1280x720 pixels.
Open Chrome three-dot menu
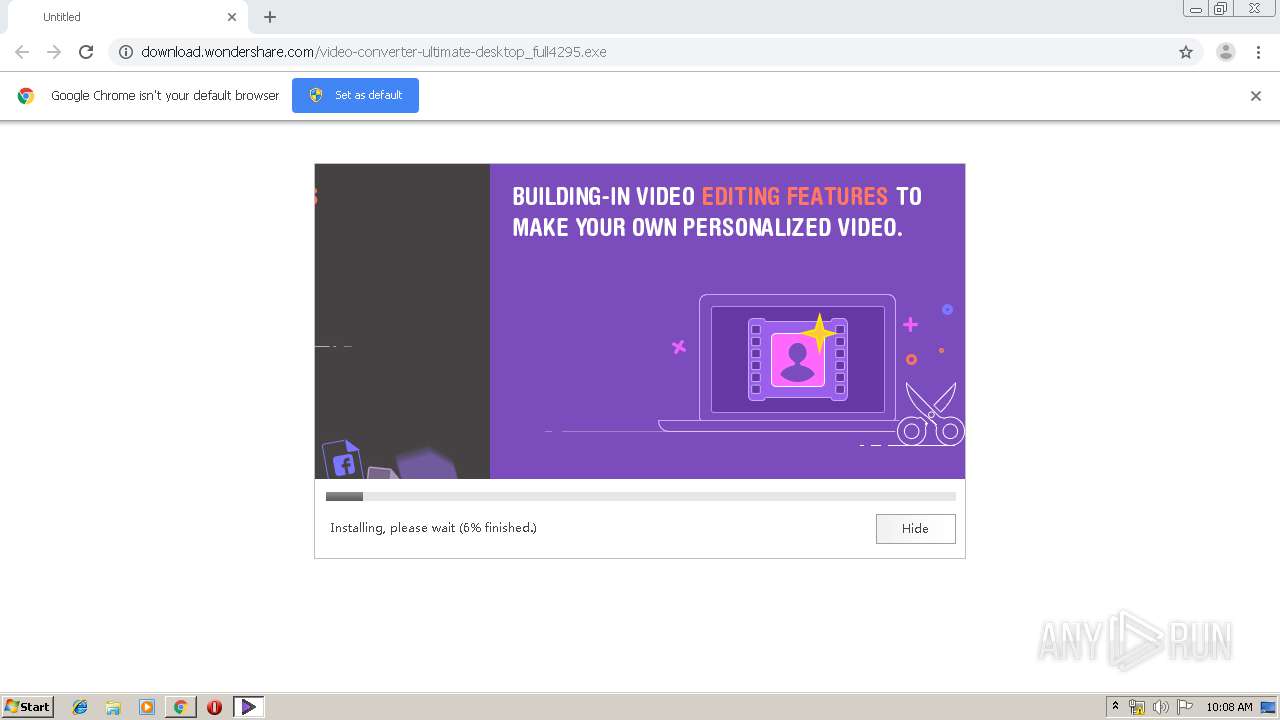point(1258,52)
